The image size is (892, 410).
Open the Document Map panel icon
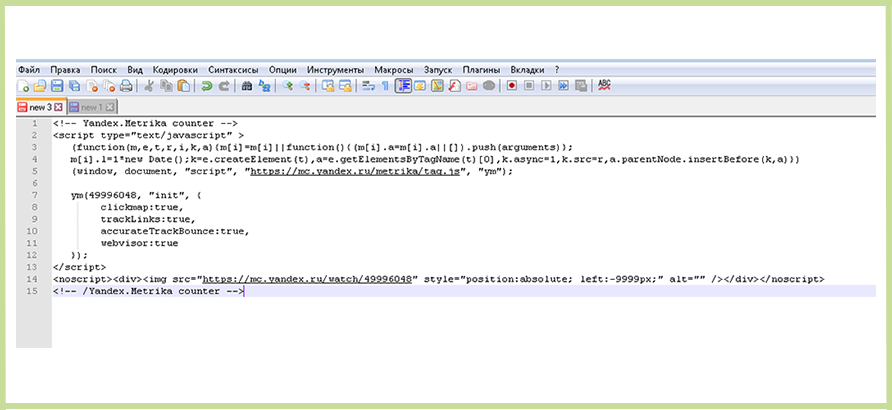click(437, 86)
